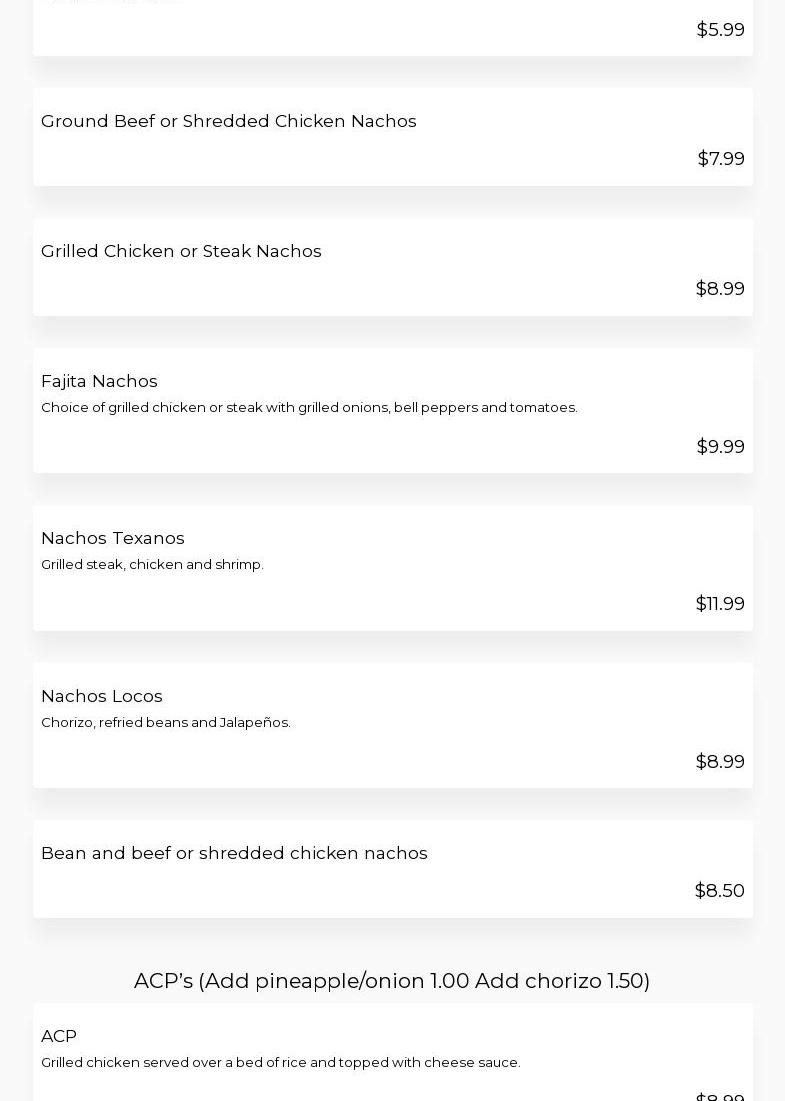
Task: Click the $8.99 price of Nachos Locos
Action: pos(720,762)
